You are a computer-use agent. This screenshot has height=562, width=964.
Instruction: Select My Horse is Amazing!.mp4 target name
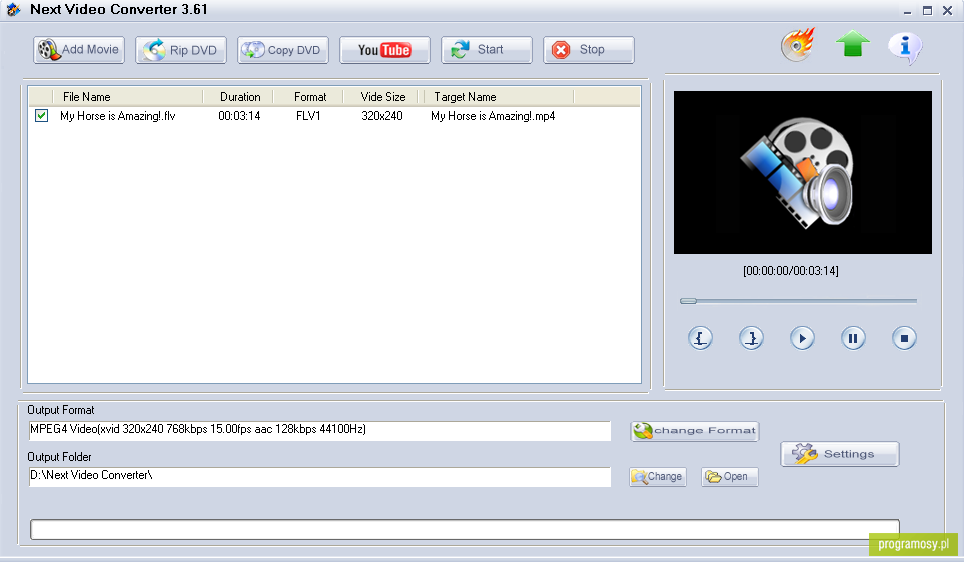pyautogui.click(x=493, y=116)
